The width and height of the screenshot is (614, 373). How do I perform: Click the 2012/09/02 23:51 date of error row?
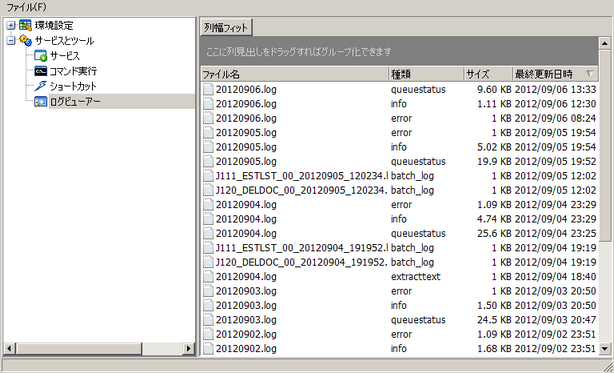(555, 334)
